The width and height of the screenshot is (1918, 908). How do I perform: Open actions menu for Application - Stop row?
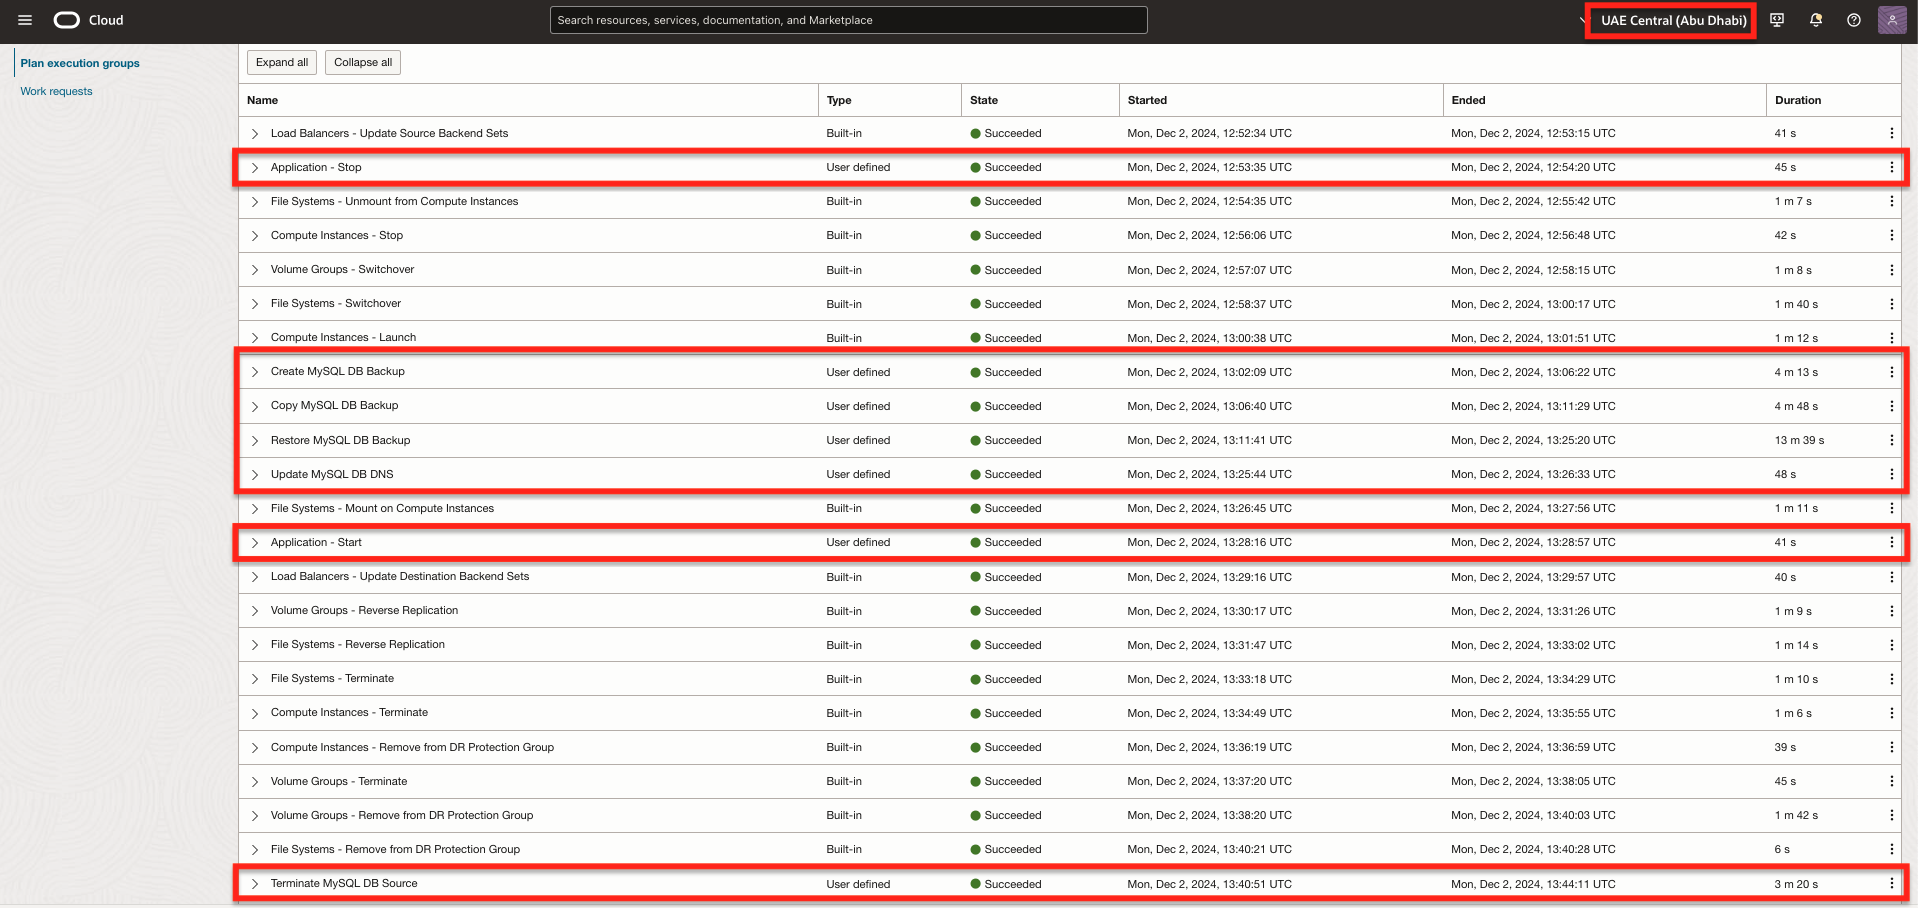(x=1891, y=167)
